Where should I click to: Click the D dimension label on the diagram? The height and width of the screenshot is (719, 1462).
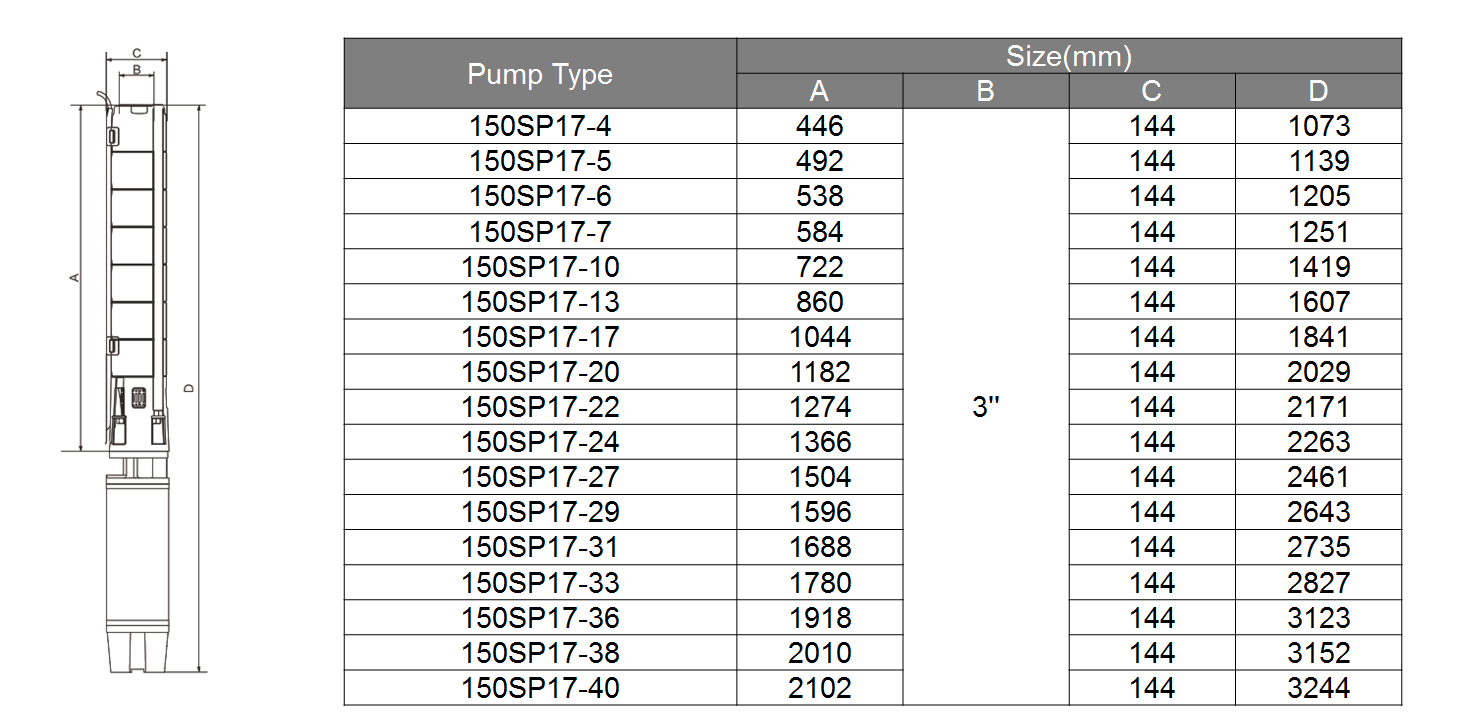pos(188,388)
